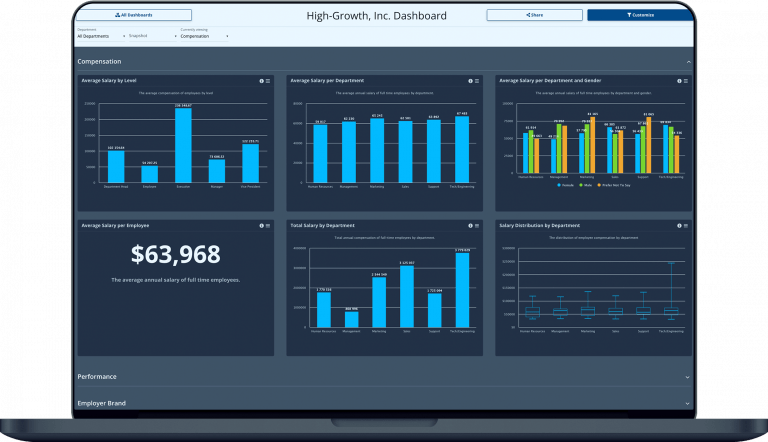The width and height of the screenshot is (768, 442).
Task: Open hamburger menu on Average Salary per Department
Action: click(476, 81)
